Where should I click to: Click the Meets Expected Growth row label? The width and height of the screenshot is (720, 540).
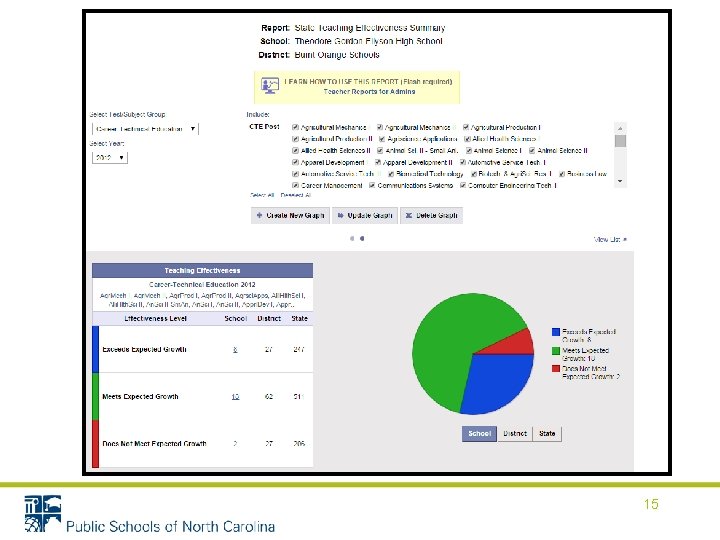pos(140,397)
